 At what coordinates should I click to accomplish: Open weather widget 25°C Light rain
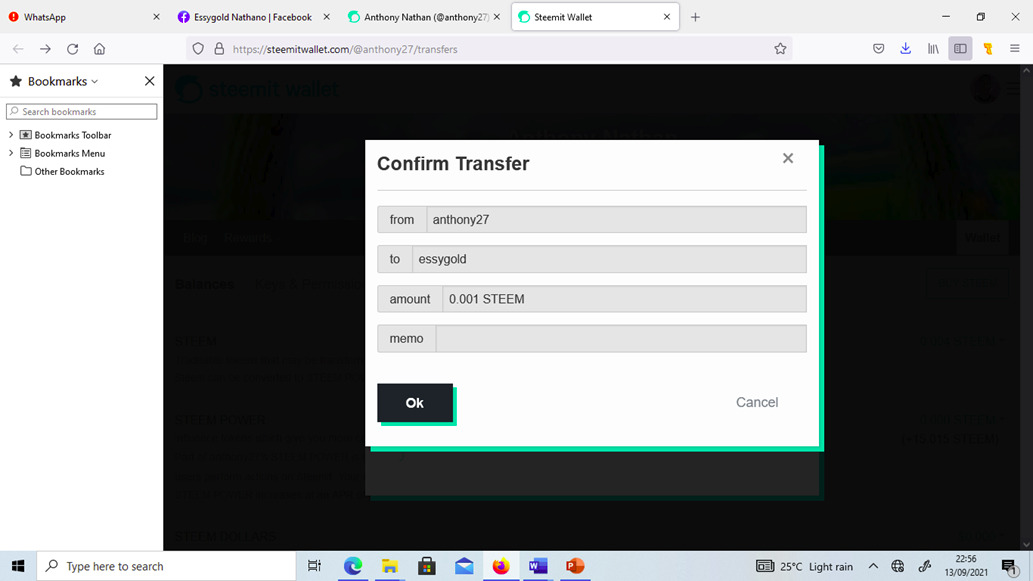coord(804,567)
